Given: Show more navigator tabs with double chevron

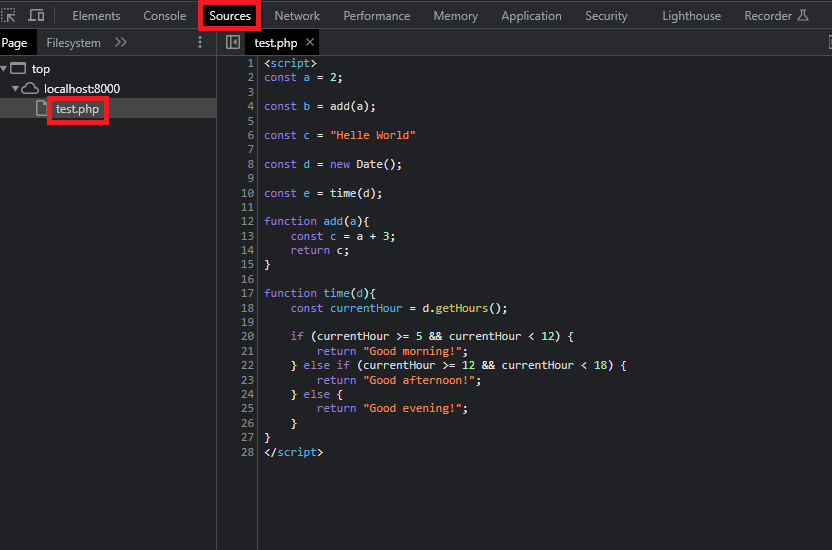Looking at the screenshot, I should click(121, 43).
